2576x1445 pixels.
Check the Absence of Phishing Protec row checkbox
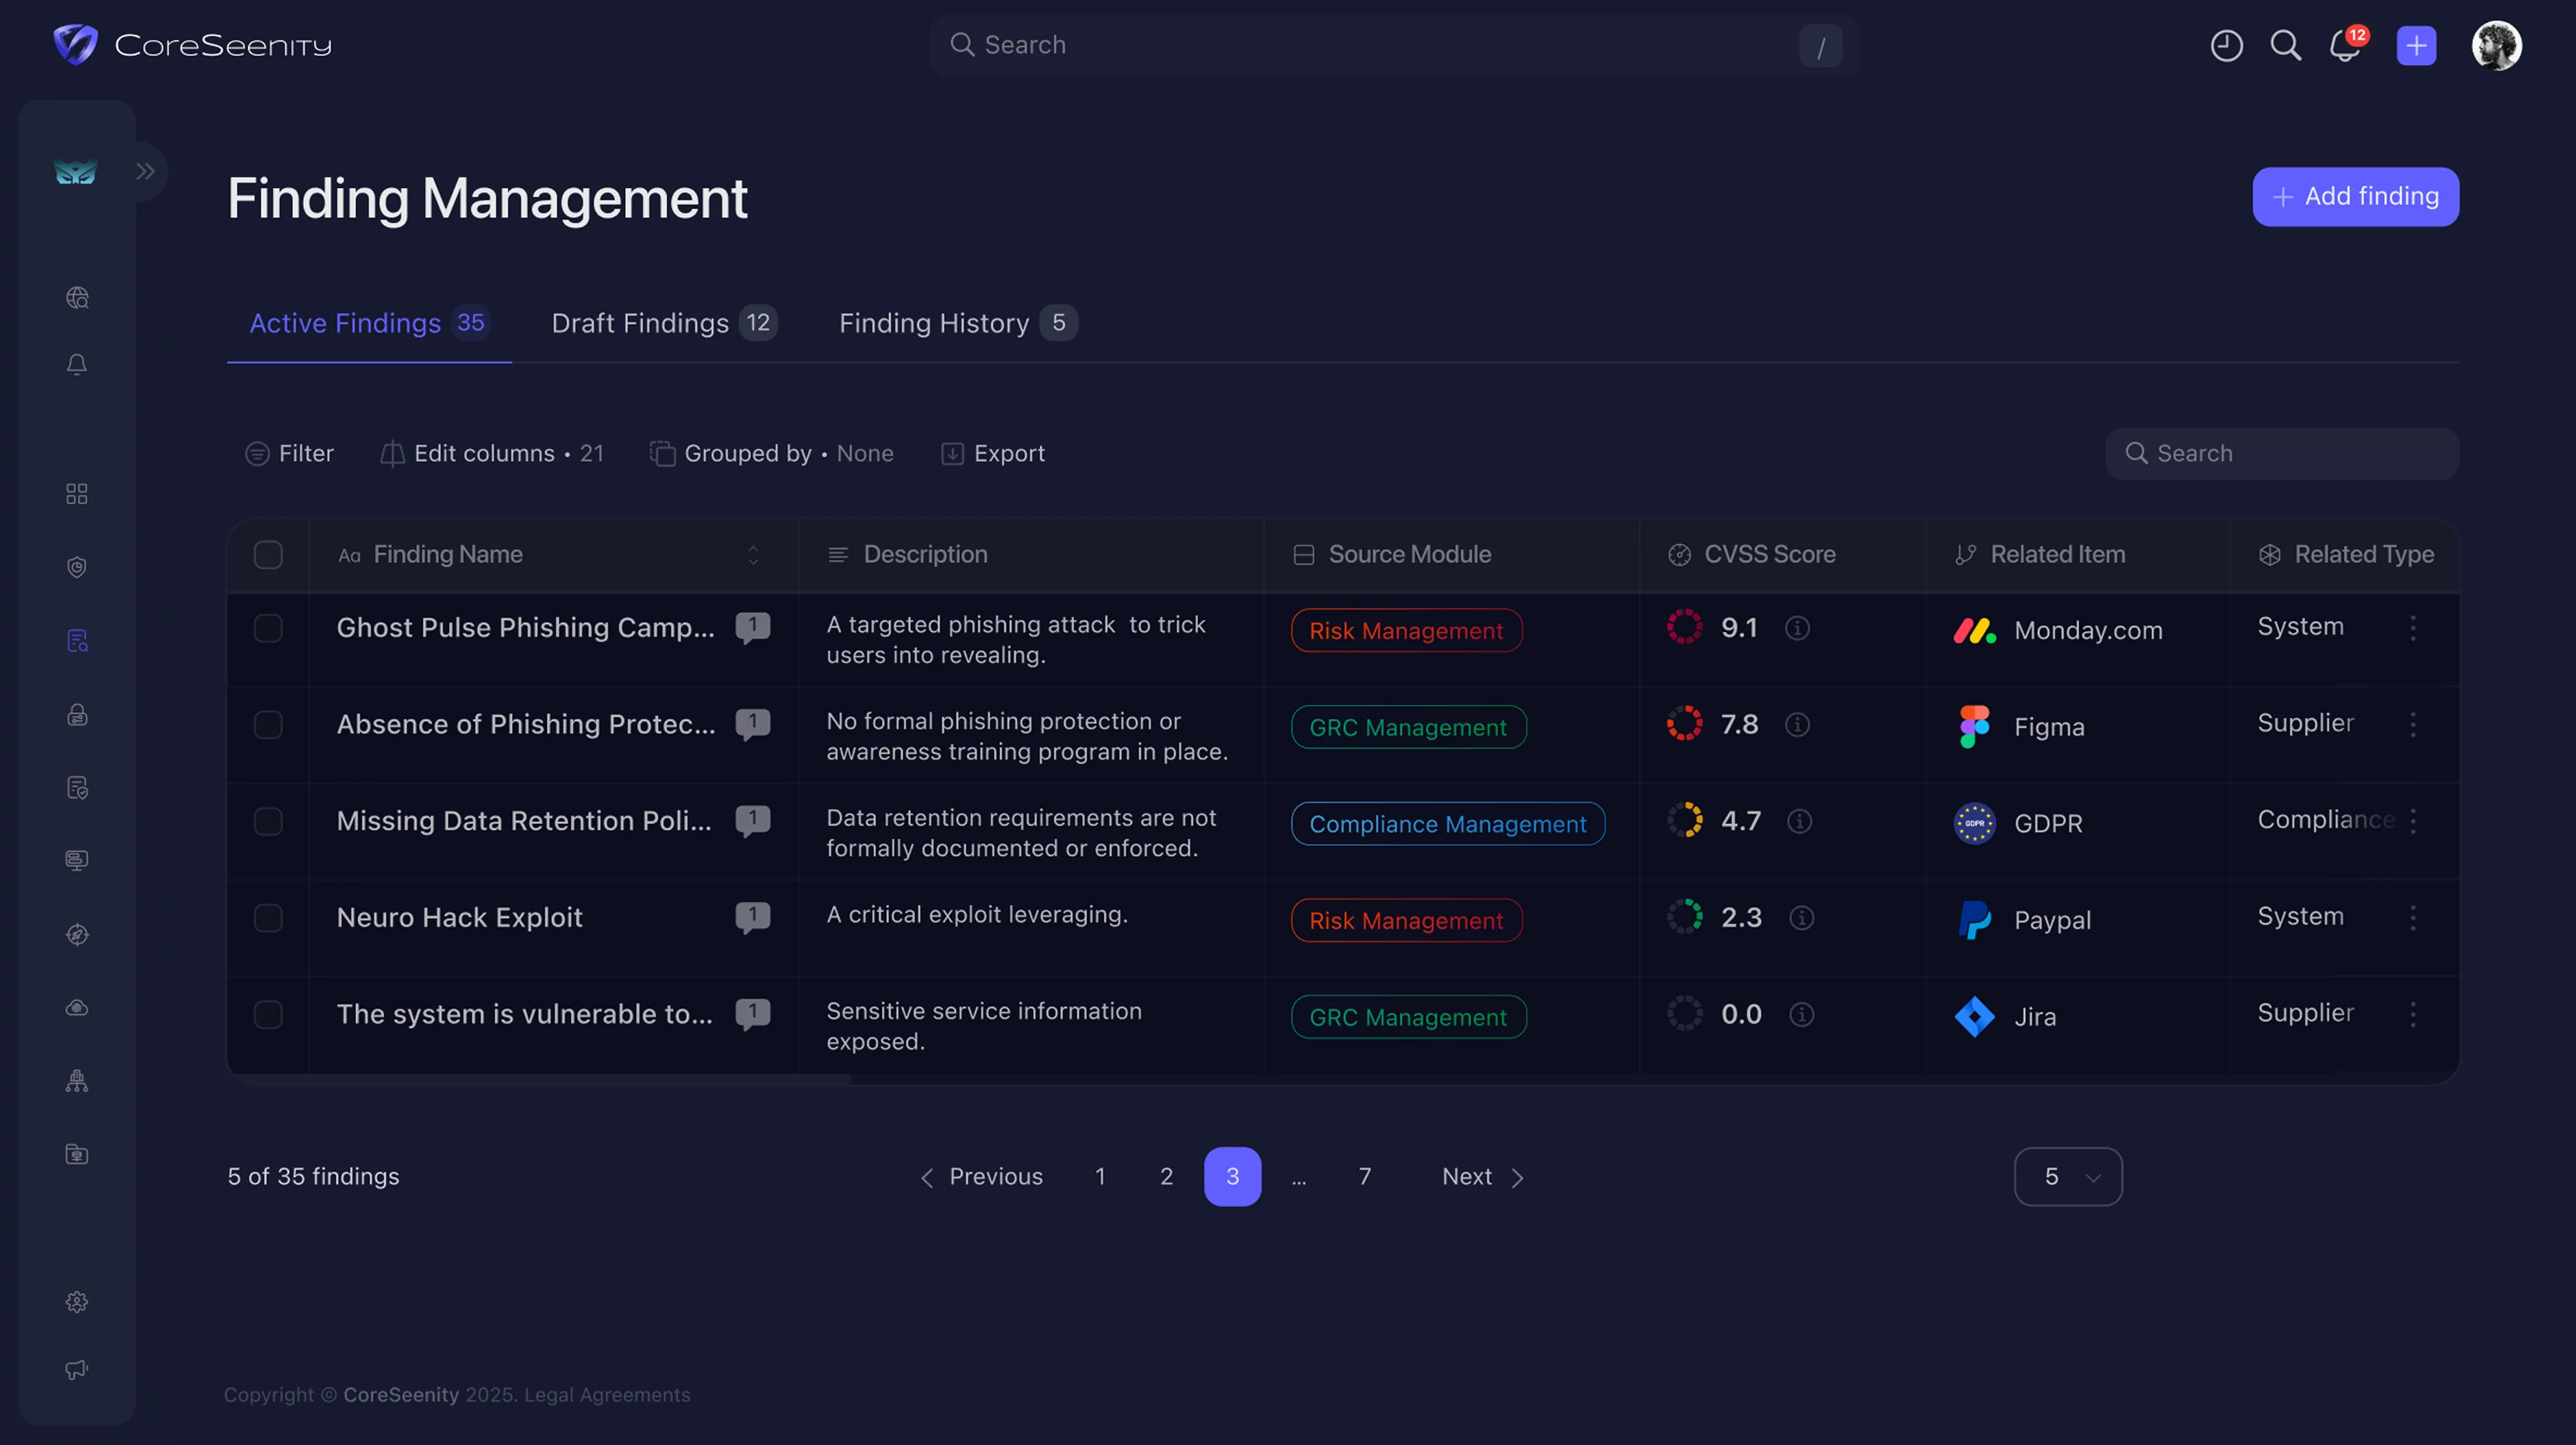tap(268, 725)
